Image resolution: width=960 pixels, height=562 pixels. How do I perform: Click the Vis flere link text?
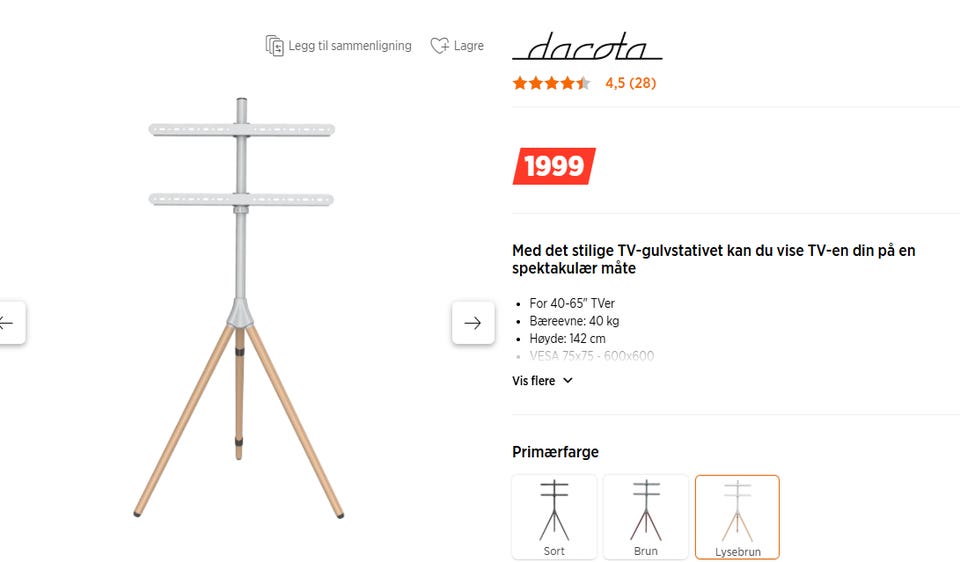pyautogui.click(x=533, y=381)
